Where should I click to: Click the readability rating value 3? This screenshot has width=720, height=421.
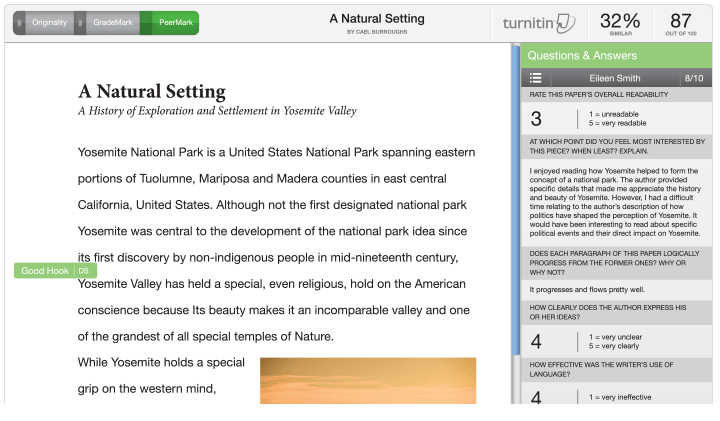click(x=536, y=119)
